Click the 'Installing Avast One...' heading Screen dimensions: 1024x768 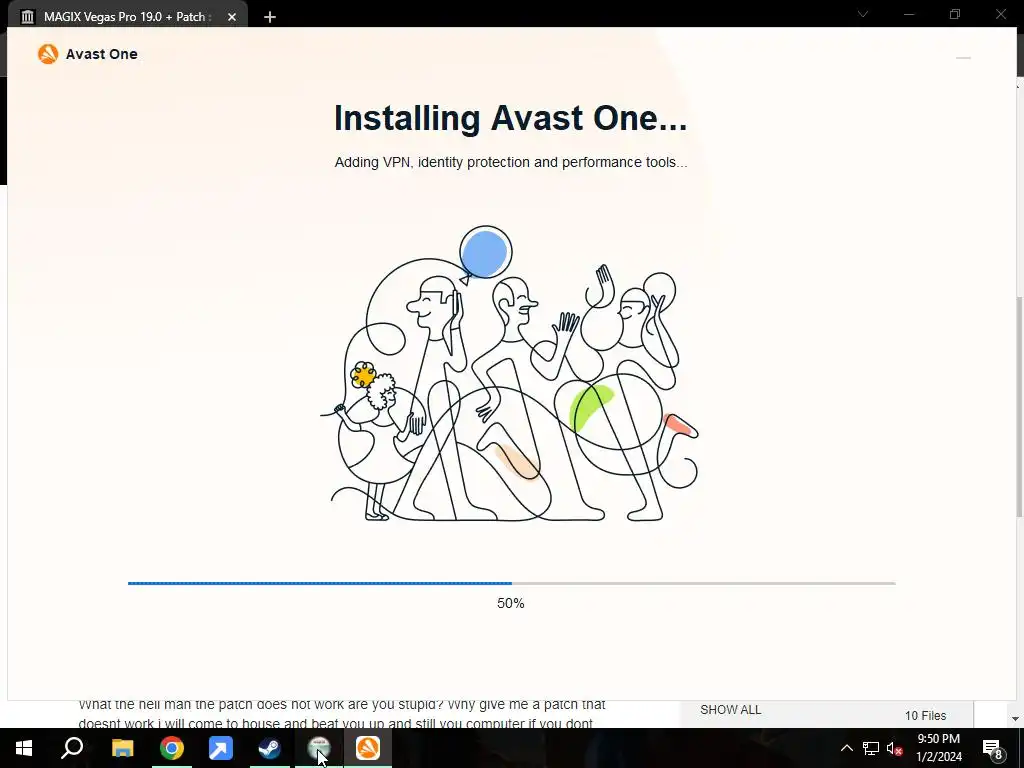511,118
